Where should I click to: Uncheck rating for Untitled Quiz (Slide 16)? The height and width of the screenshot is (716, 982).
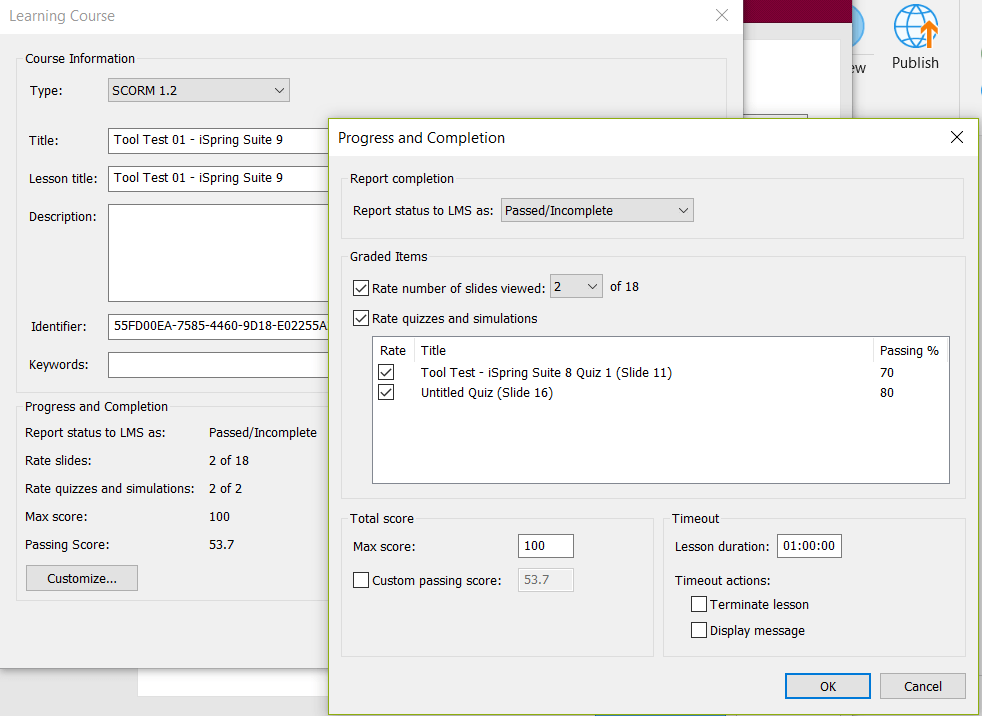pyautogui.click(x=386, y=392)
